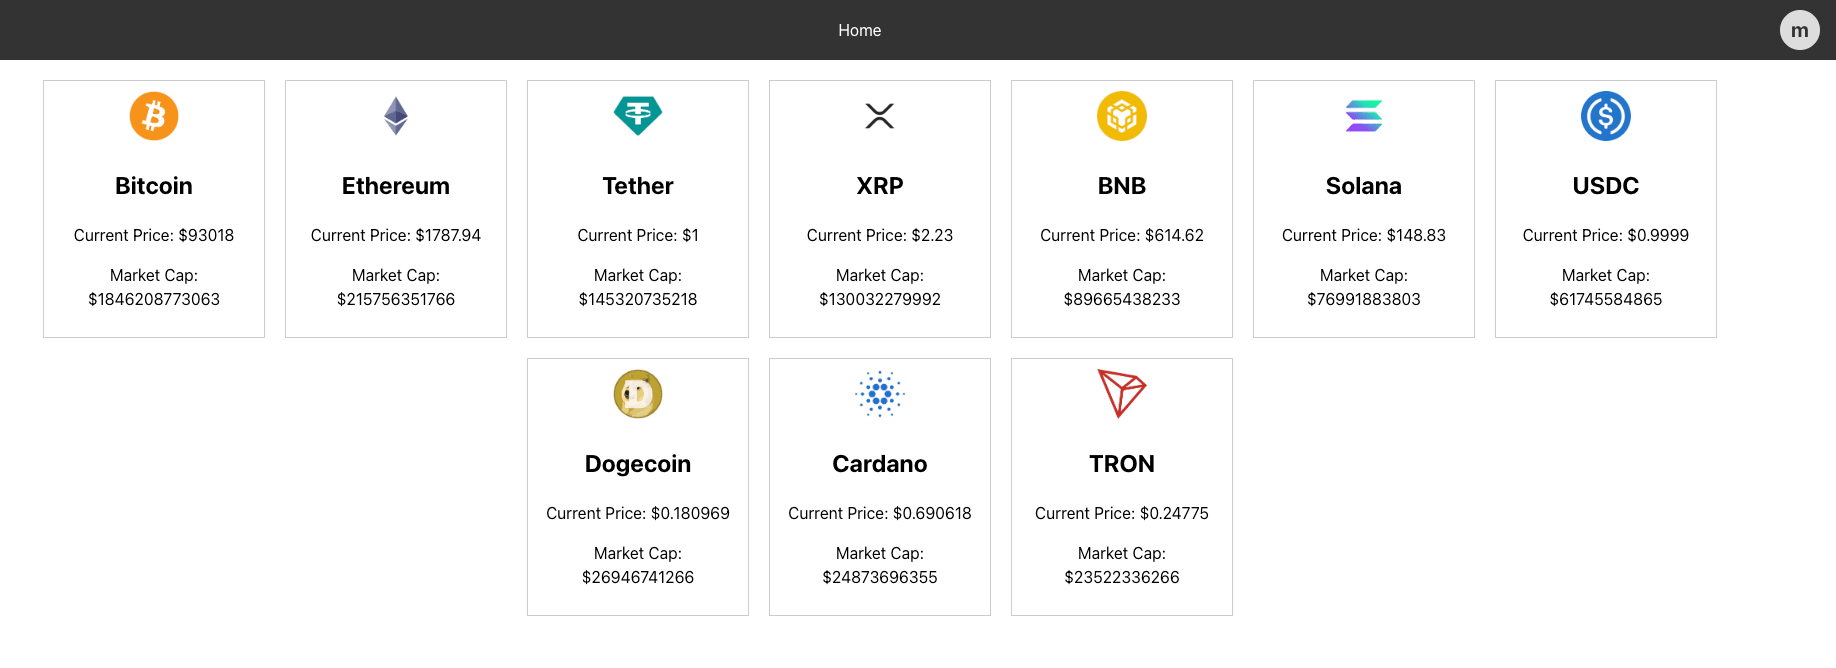Viewport: 1836px width, 668px height.
Task: Click the Dogecoin logo icon
Action: pyautogui.click(x=638, y=394)
